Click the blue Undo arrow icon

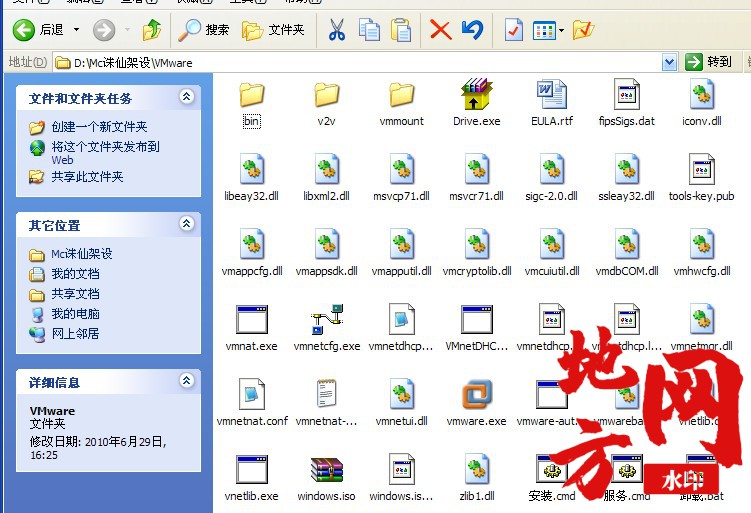pos(472,30)
